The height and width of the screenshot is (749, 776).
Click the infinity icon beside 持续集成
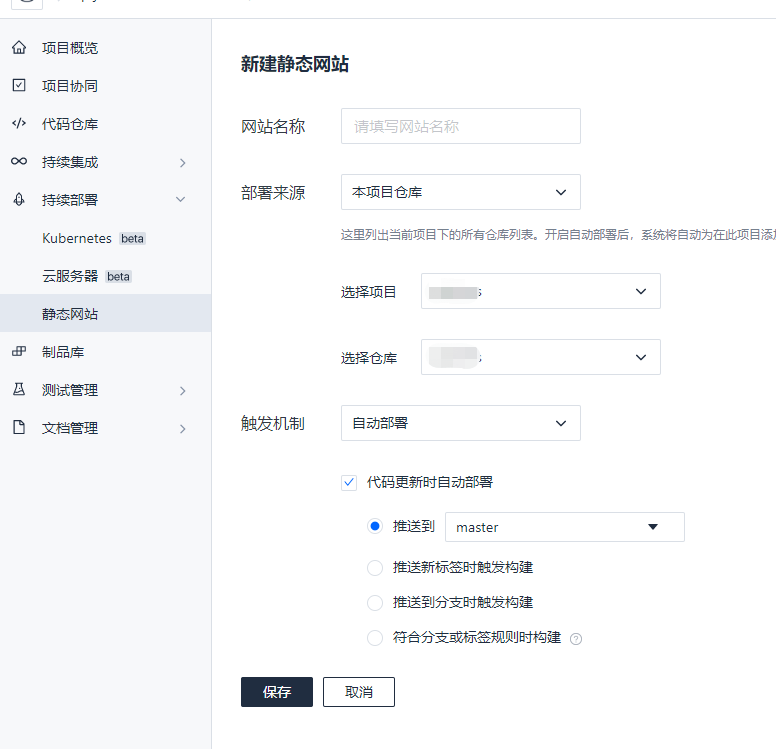click(19, 162)
